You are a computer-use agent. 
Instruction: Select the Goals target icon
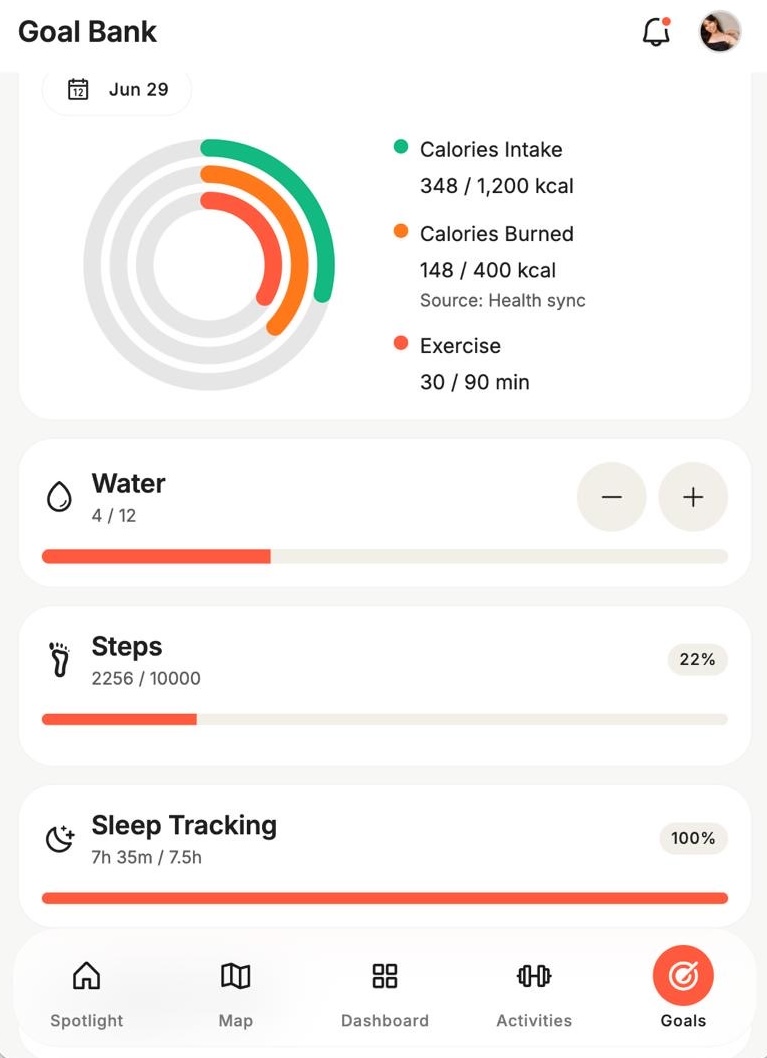tap(683, 976)
